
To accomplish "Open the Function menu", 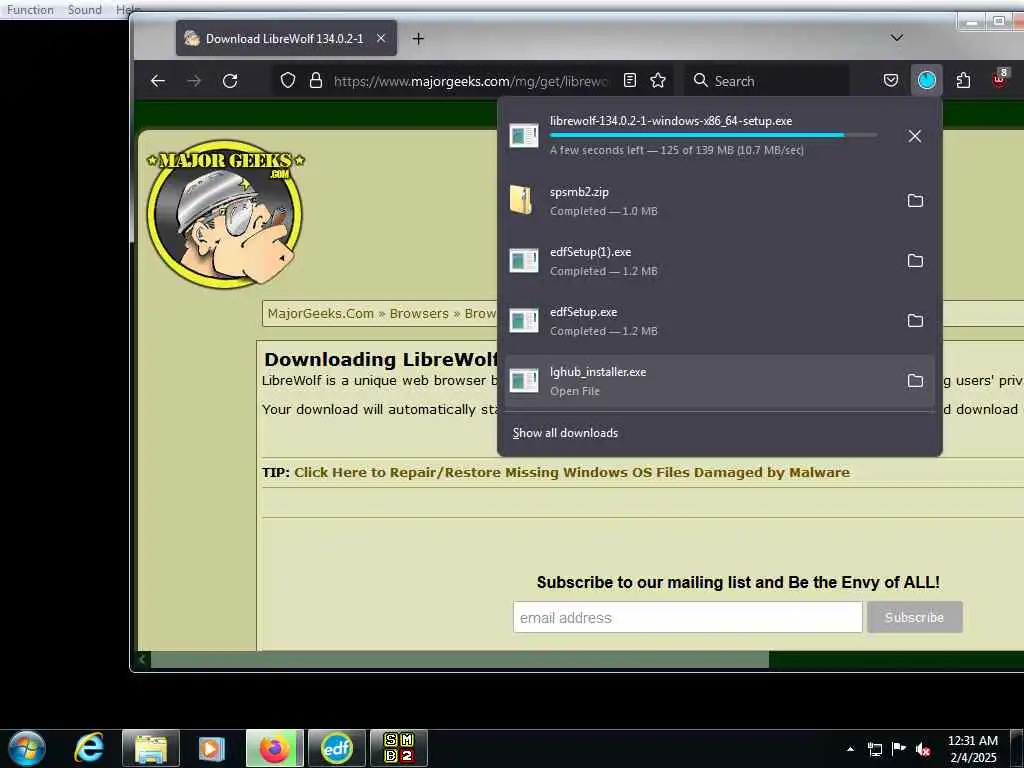I will 30,10.
